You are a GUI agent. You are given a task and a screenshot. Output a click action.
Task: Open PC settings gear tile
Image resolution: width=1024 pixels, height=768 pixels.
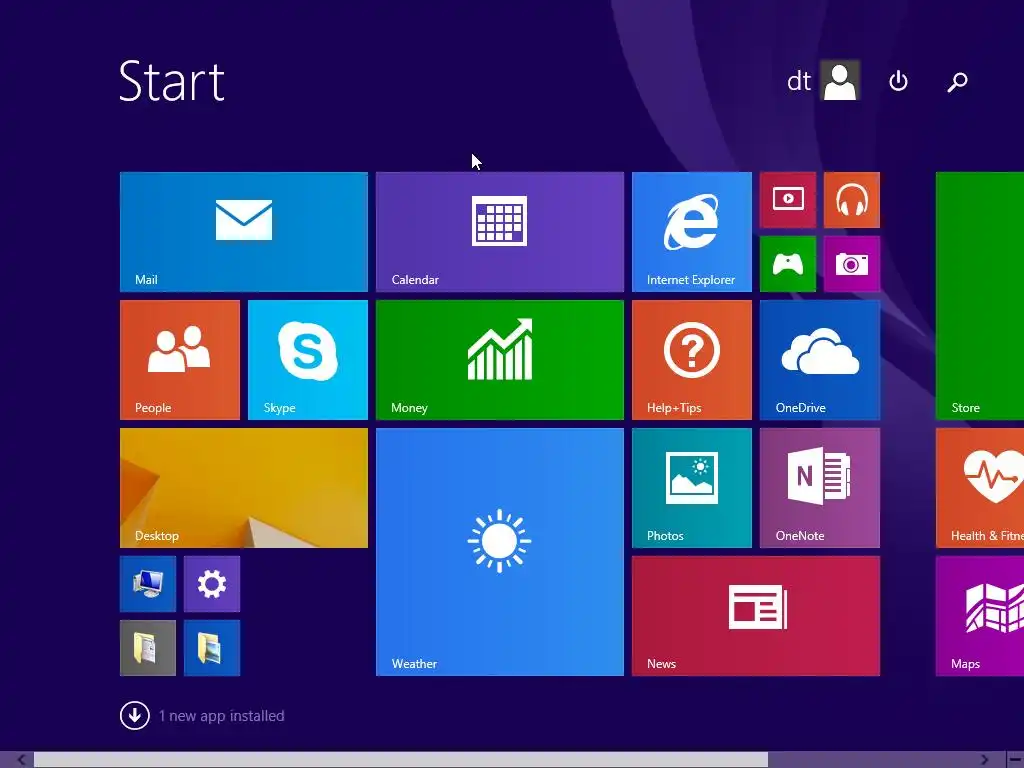pos(212,584)
